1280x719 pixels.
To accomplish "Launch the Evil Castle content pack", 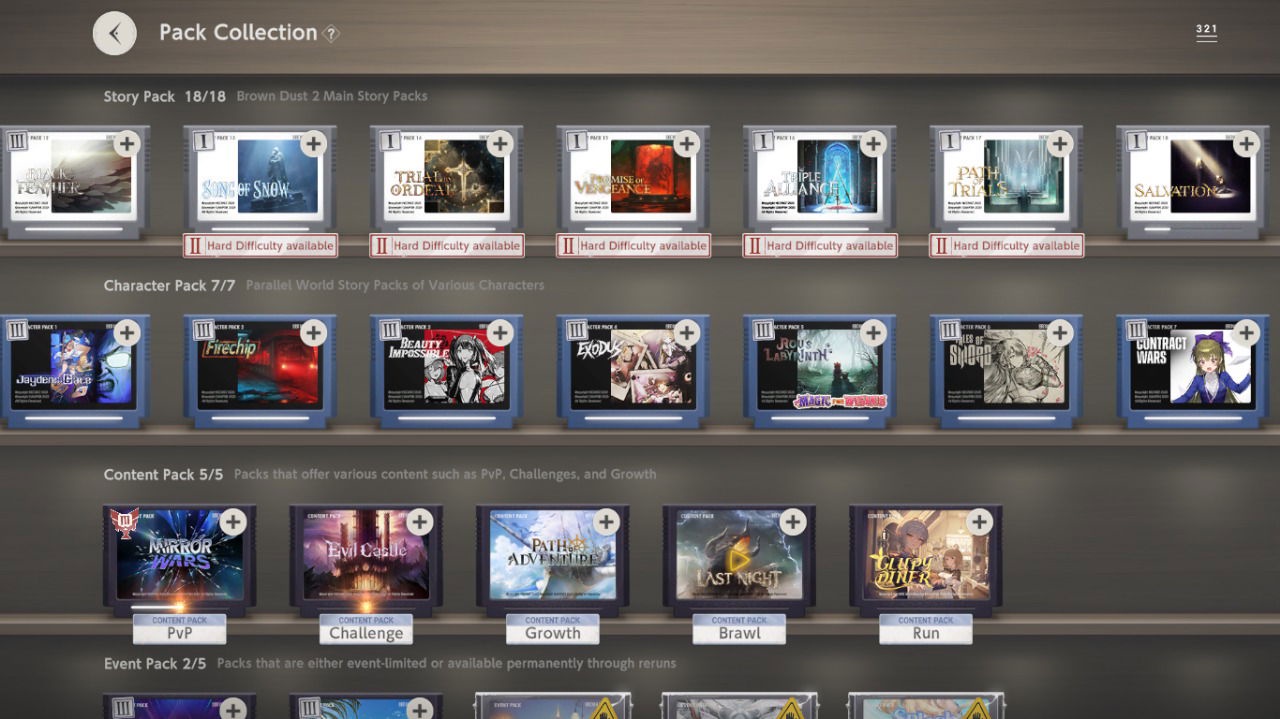I will click(x=366, y=560).
